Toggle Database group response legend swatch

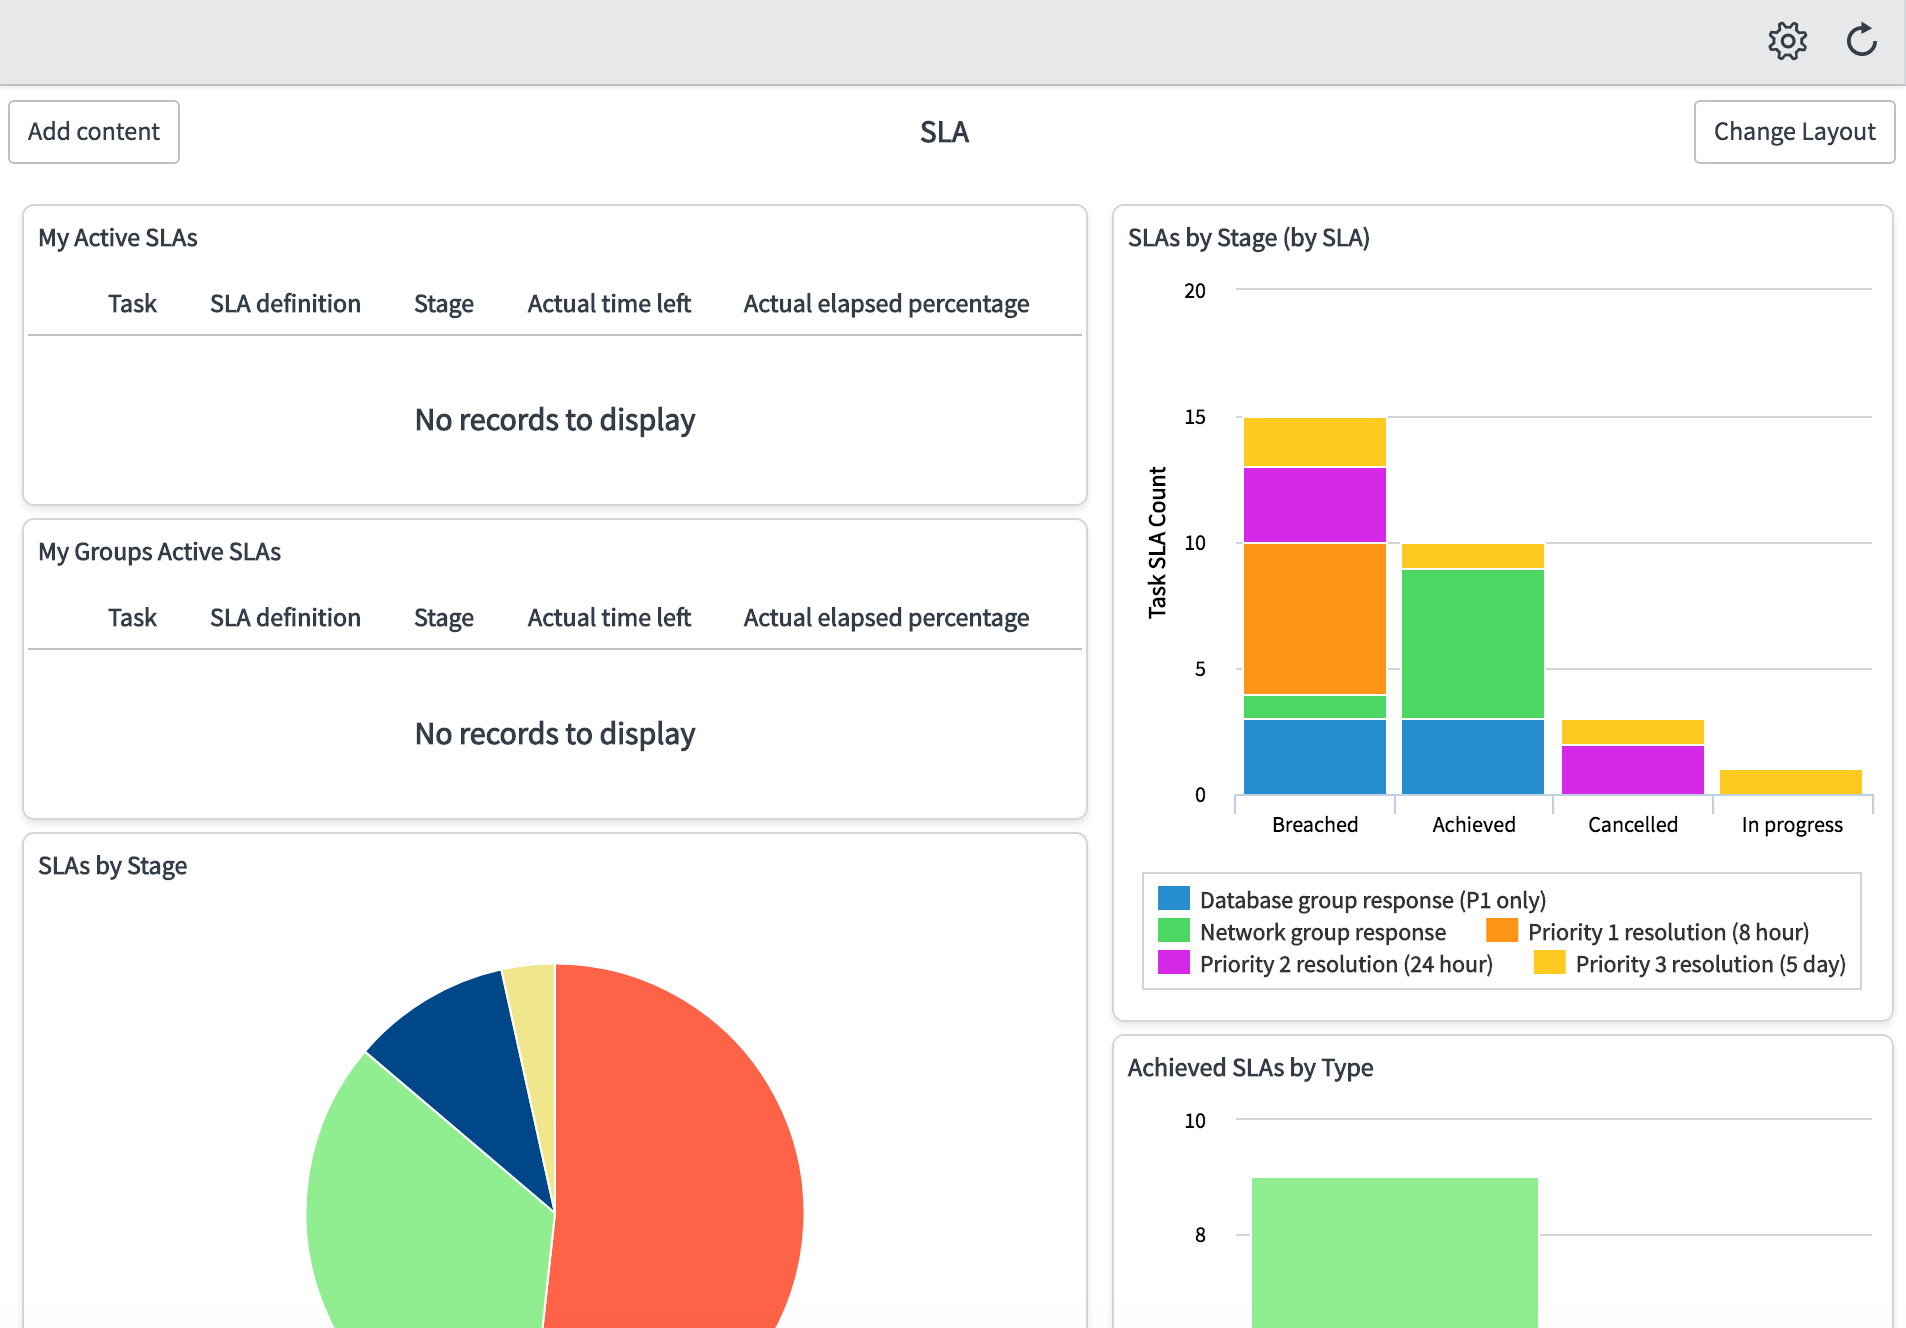point(1174,899)
